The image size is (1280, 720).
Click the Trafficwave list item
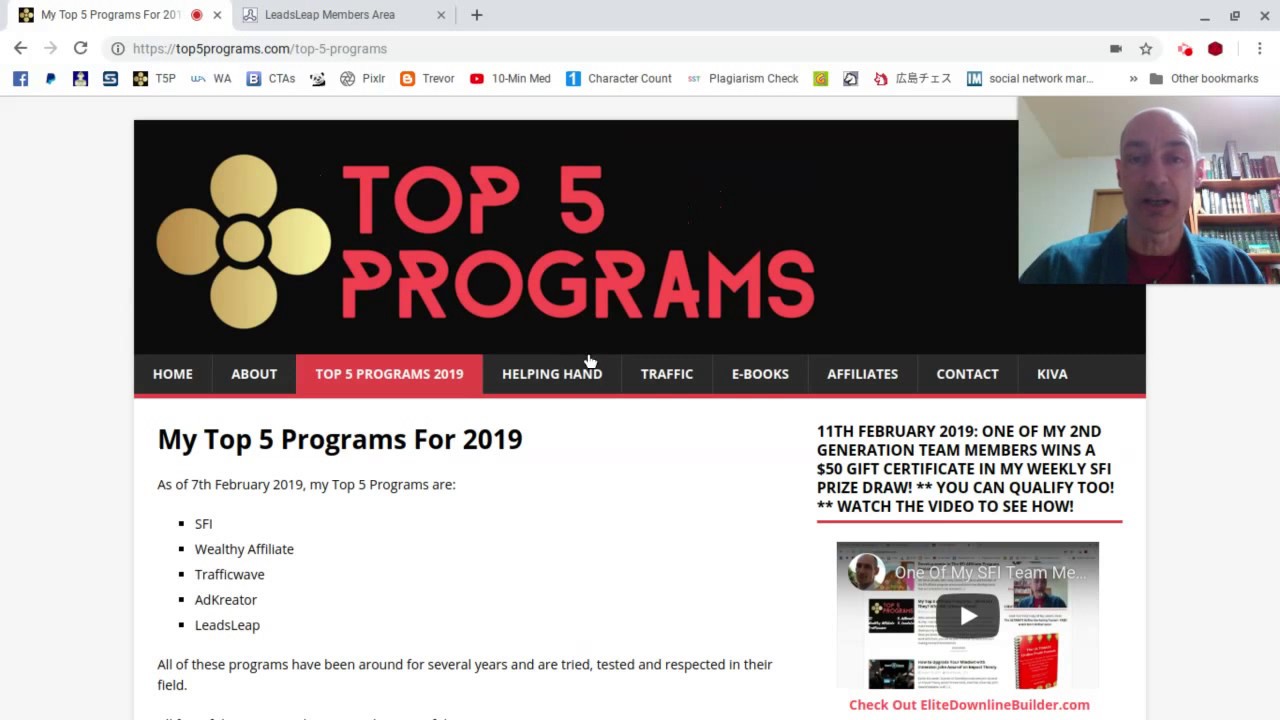[229, 574]
